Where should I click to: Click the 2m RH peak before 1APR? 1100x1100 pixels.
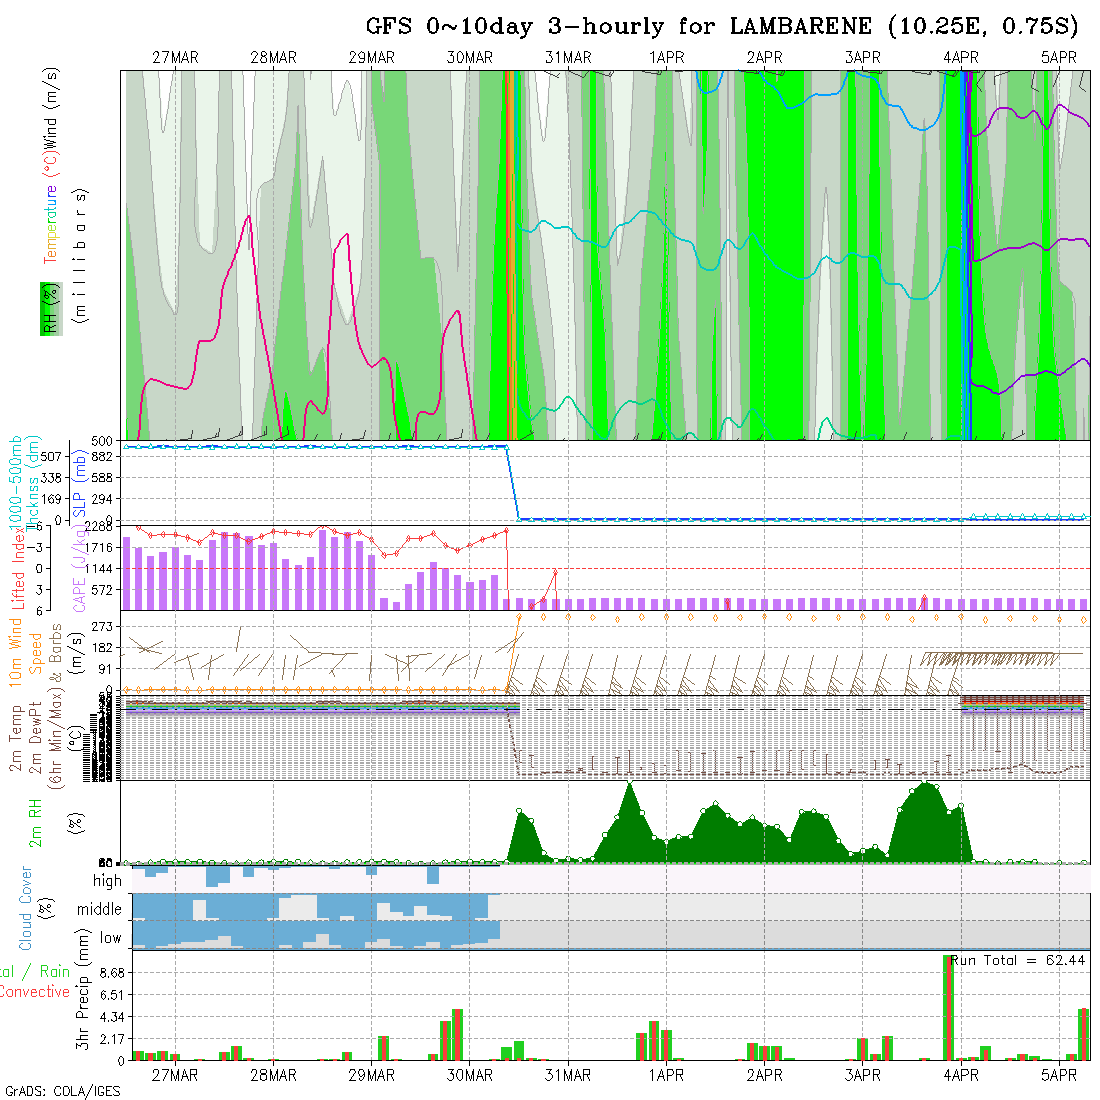[x=629, y=786]
